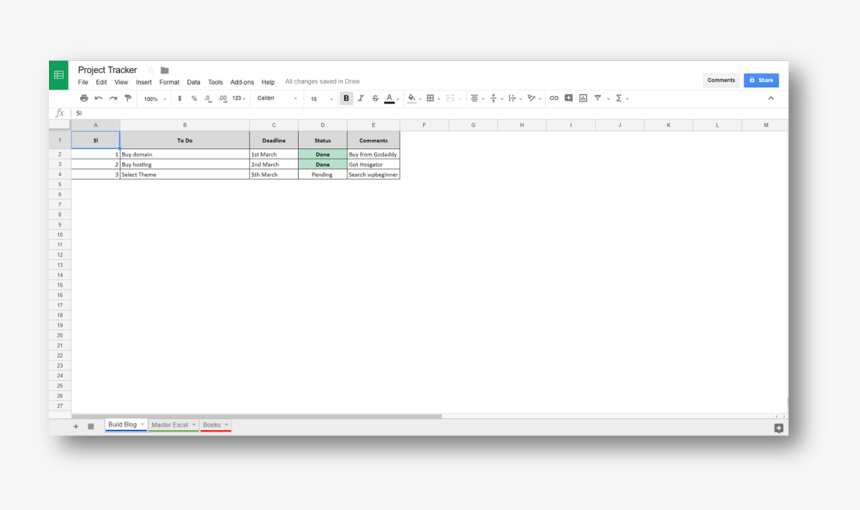Image resolution: width=860 pixels, height=510 pixels.
Task: Open vertical align options
Action: [494, 98]
